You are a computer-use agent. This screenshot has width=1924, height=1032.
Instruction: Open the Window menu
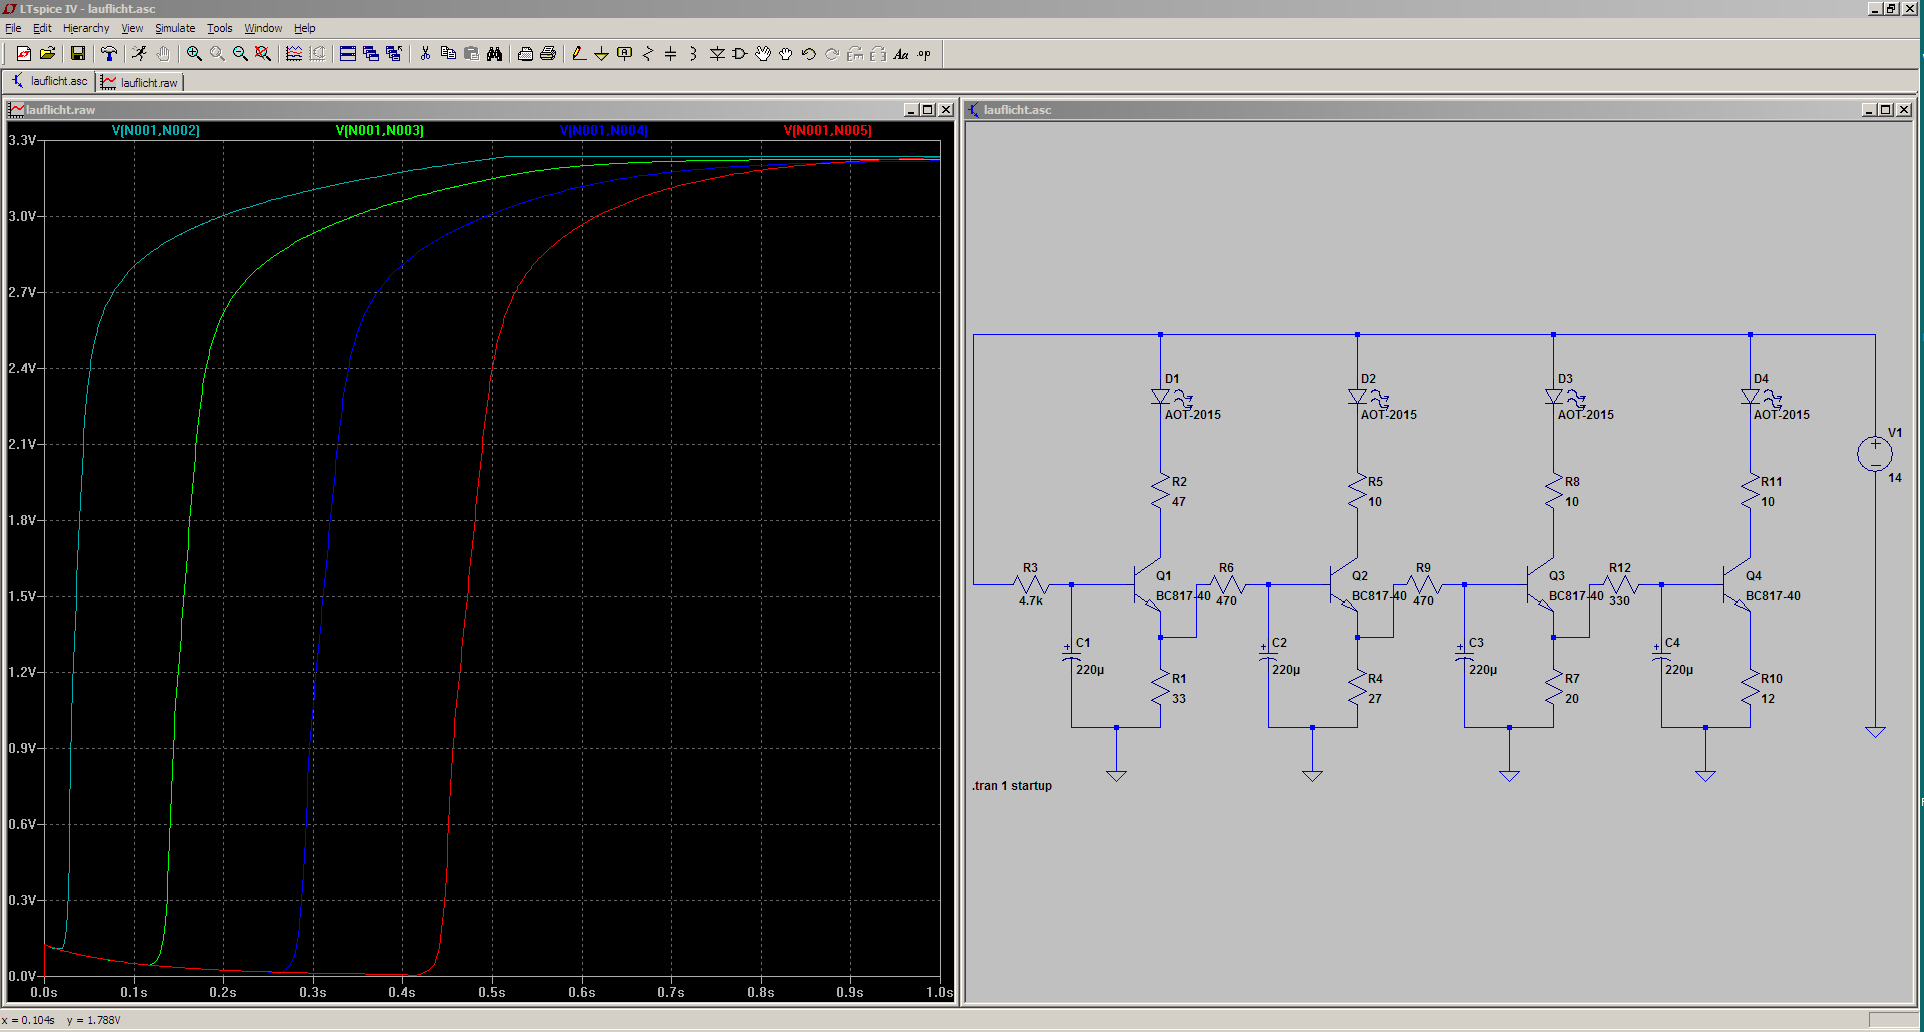[263, 28]
